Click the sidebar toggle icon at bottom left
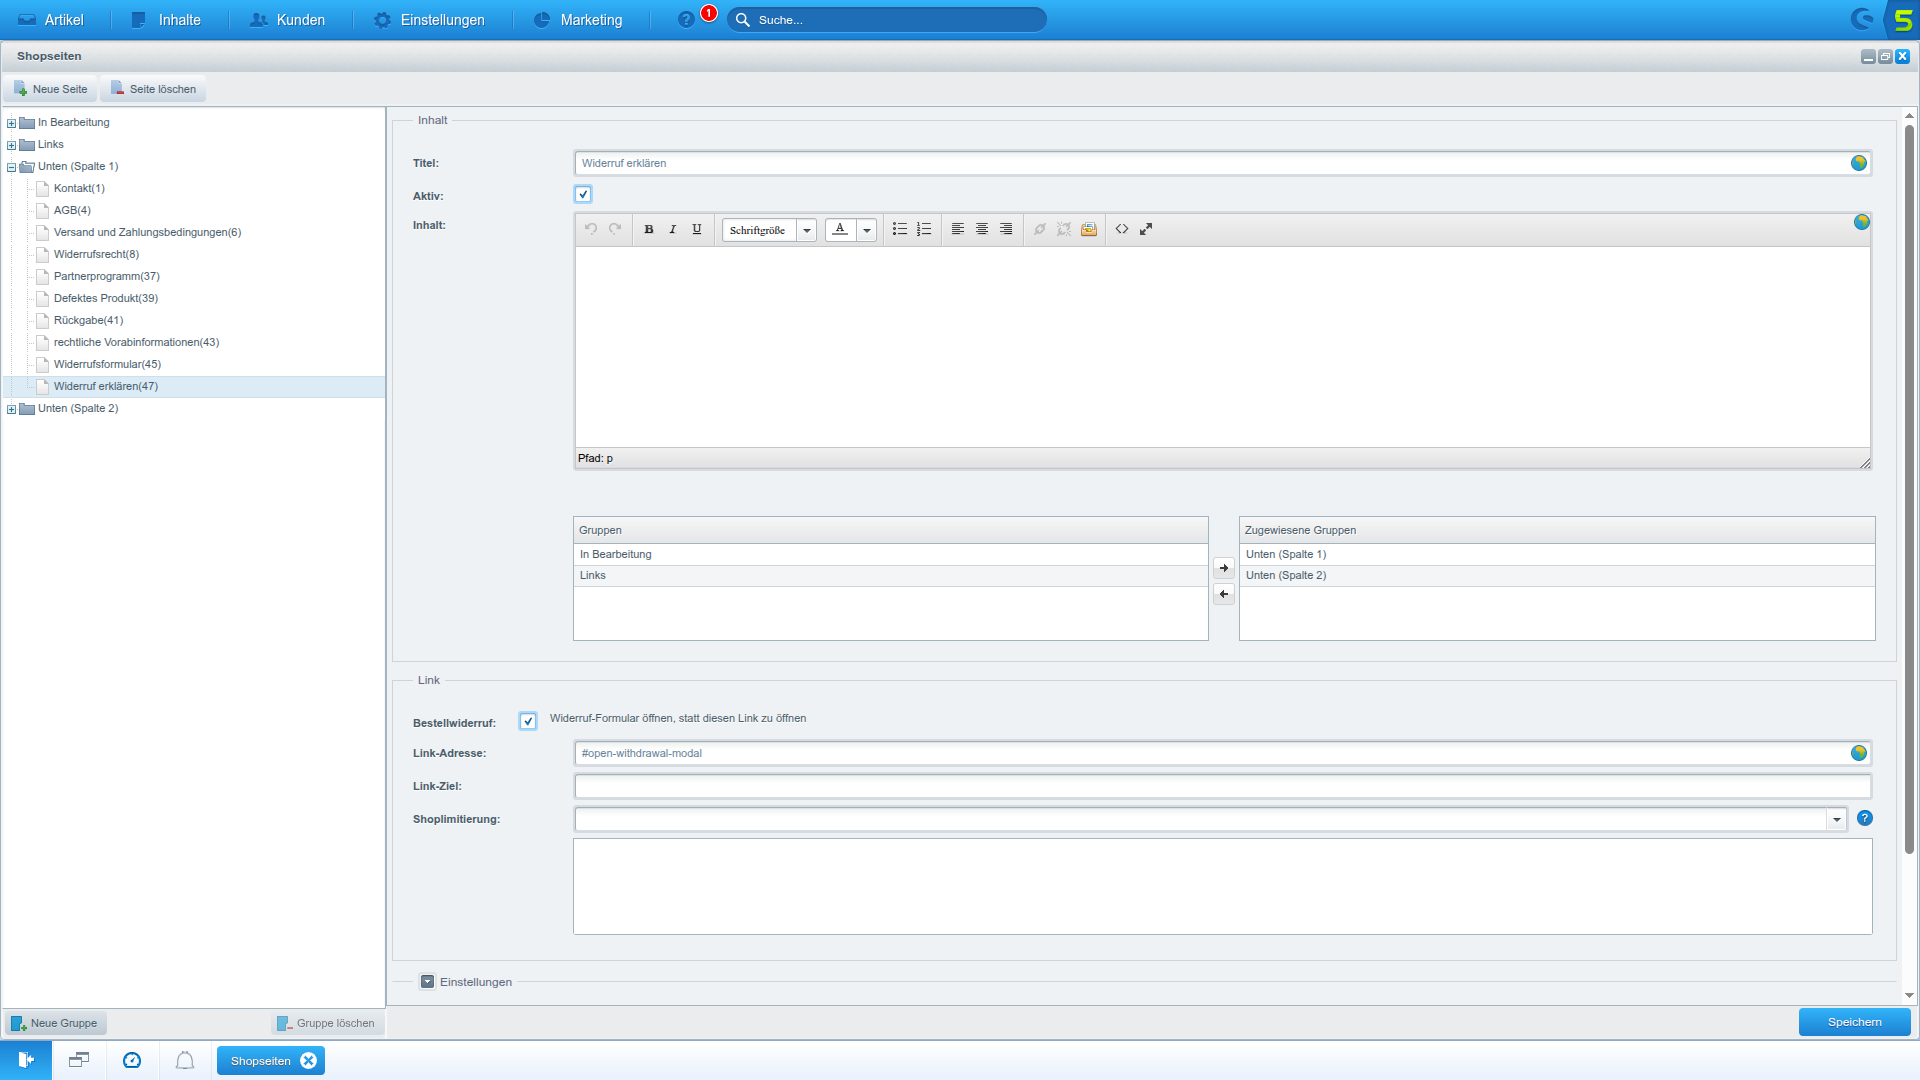 (x=26, y=1060)
